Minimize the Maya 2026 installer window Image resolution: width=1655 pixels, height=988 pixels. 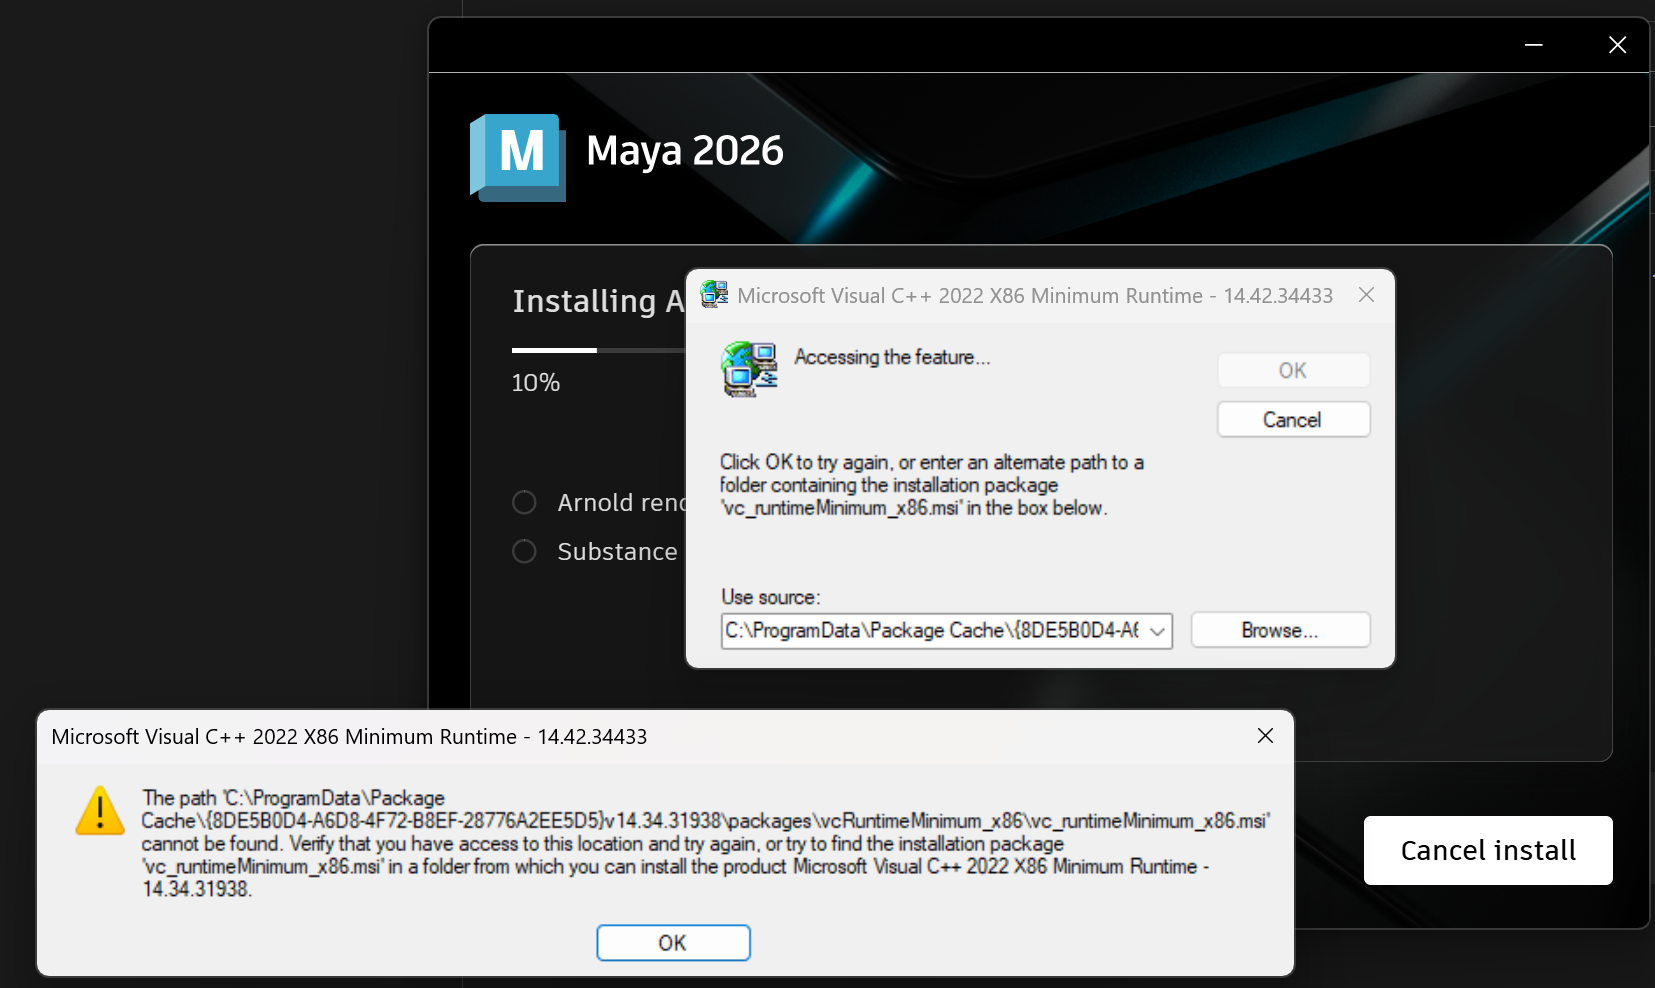(1533, 44)
